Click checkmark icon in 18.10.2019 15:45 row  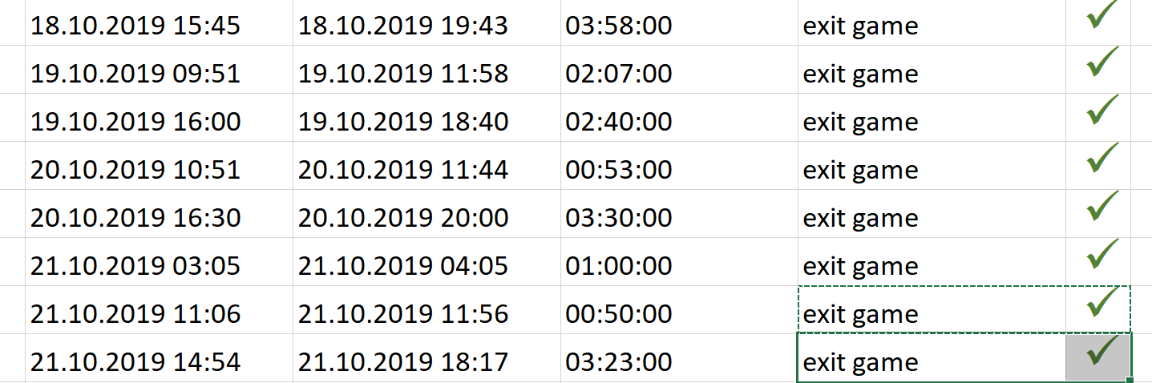pyautogui.click(x=1102, y=16)
